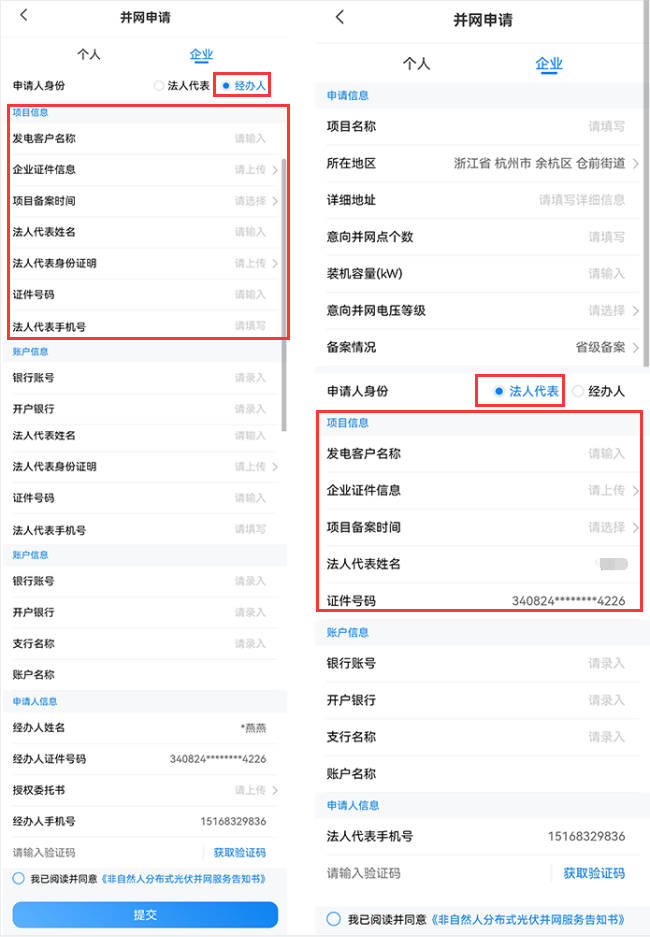Select 经办人 radio on right screen
Viewport: 650px width, 937px height.
pos(578,391)
